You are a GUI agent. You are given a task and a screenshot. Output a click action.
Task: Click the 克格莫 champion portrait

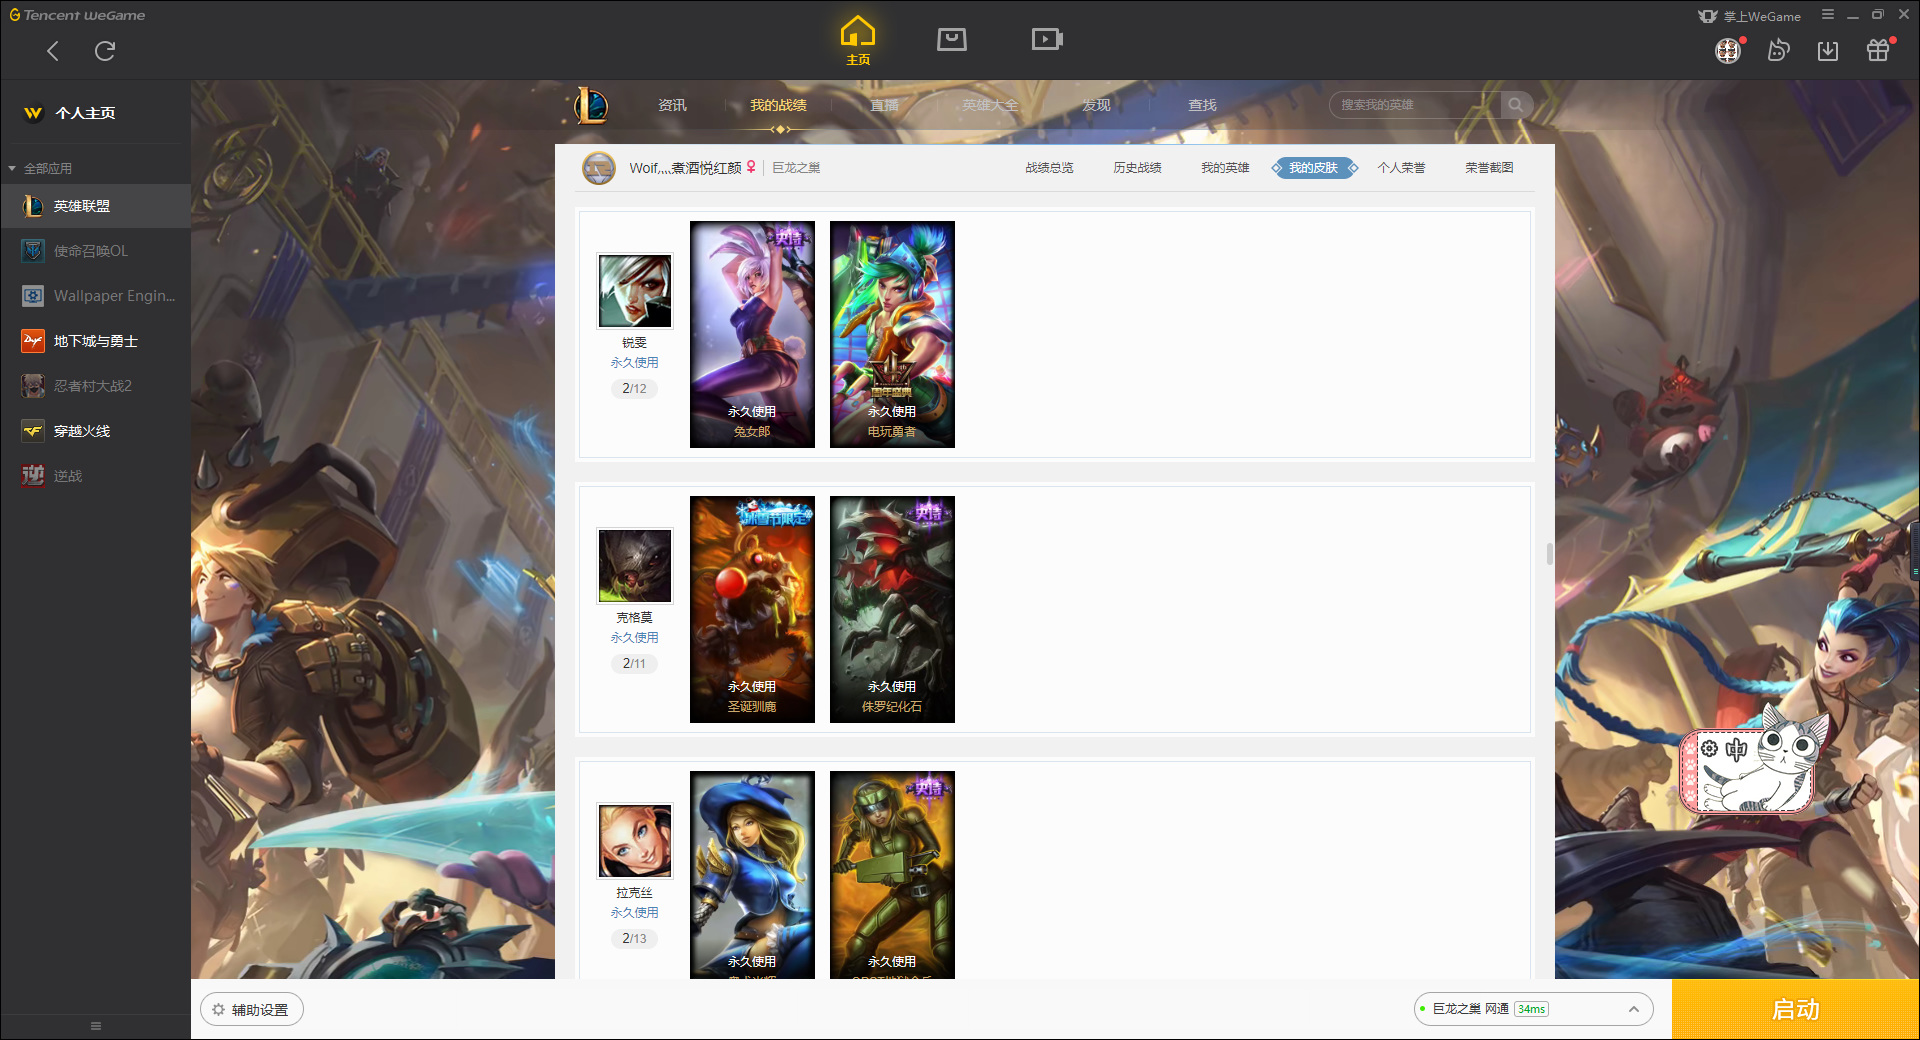coord(635,565)
